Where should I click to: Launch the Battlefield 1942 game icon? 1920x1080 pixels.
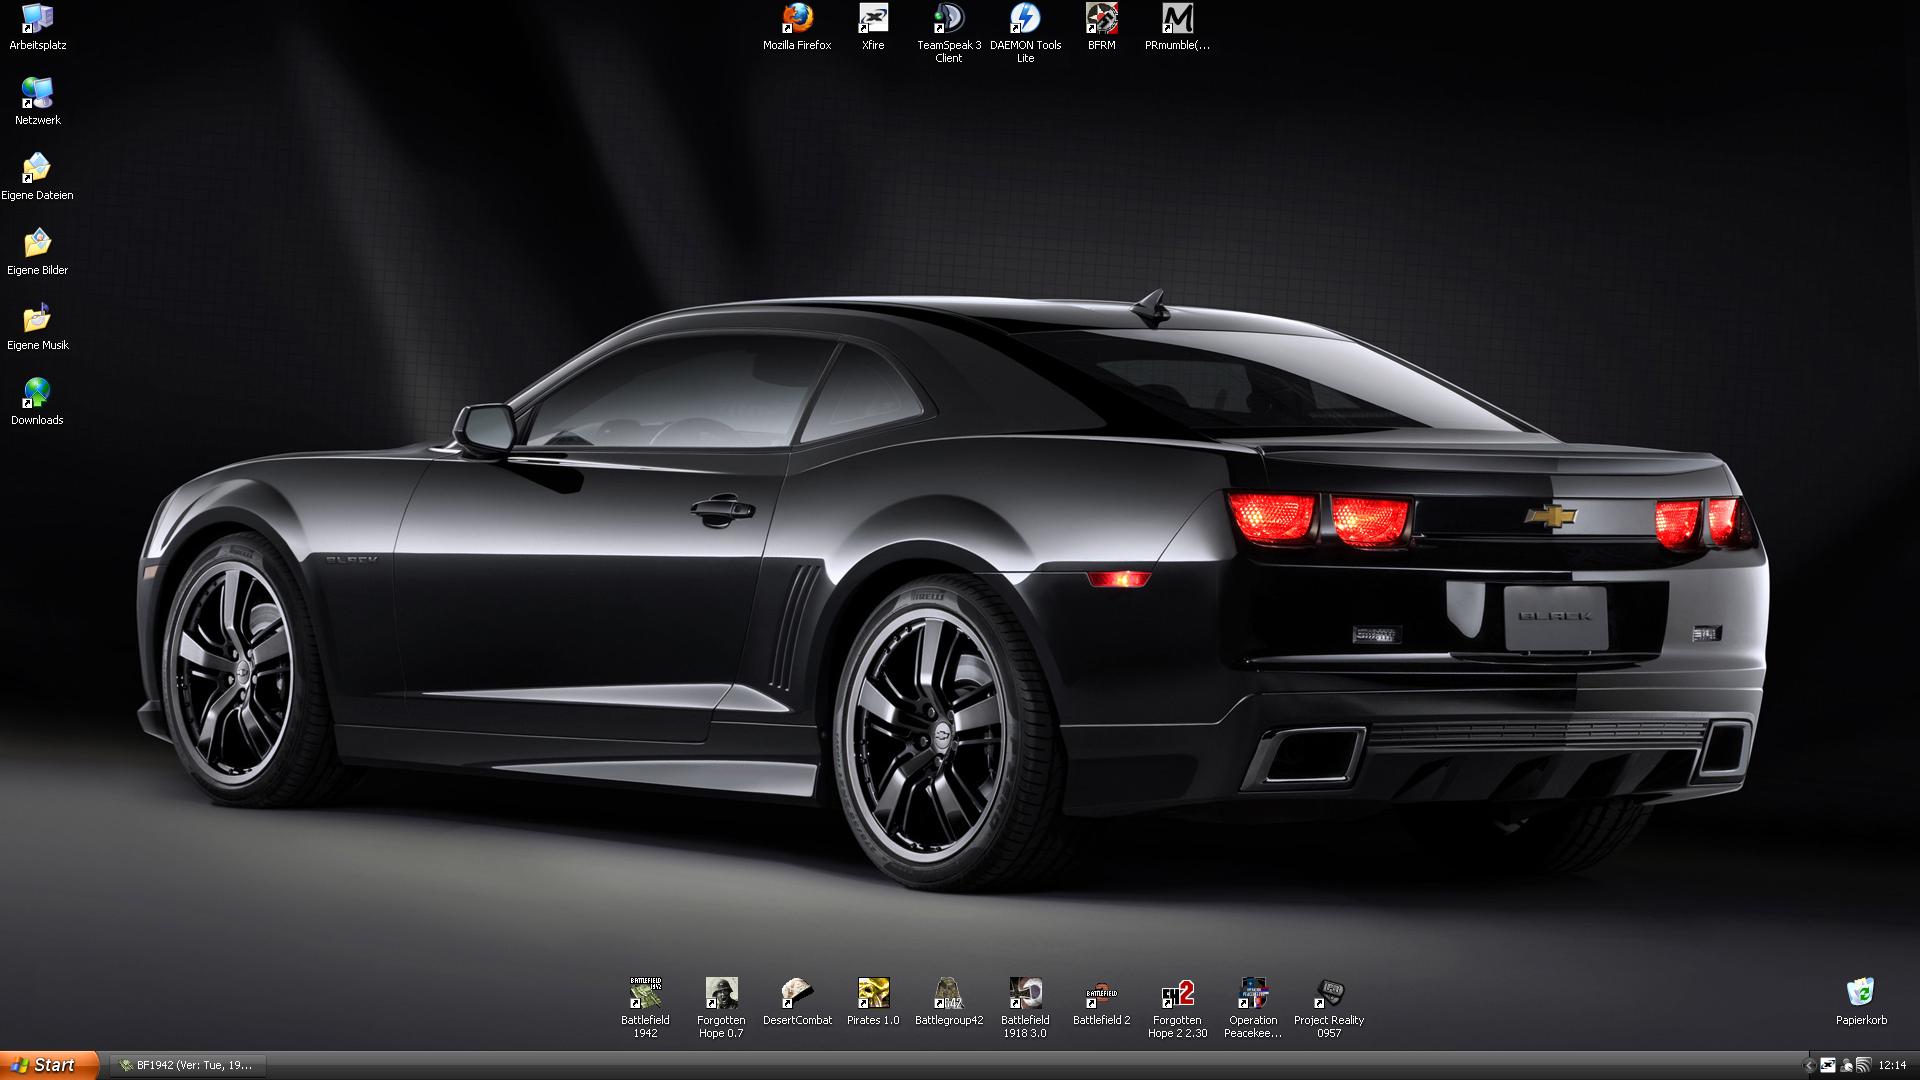[645, 1008]
